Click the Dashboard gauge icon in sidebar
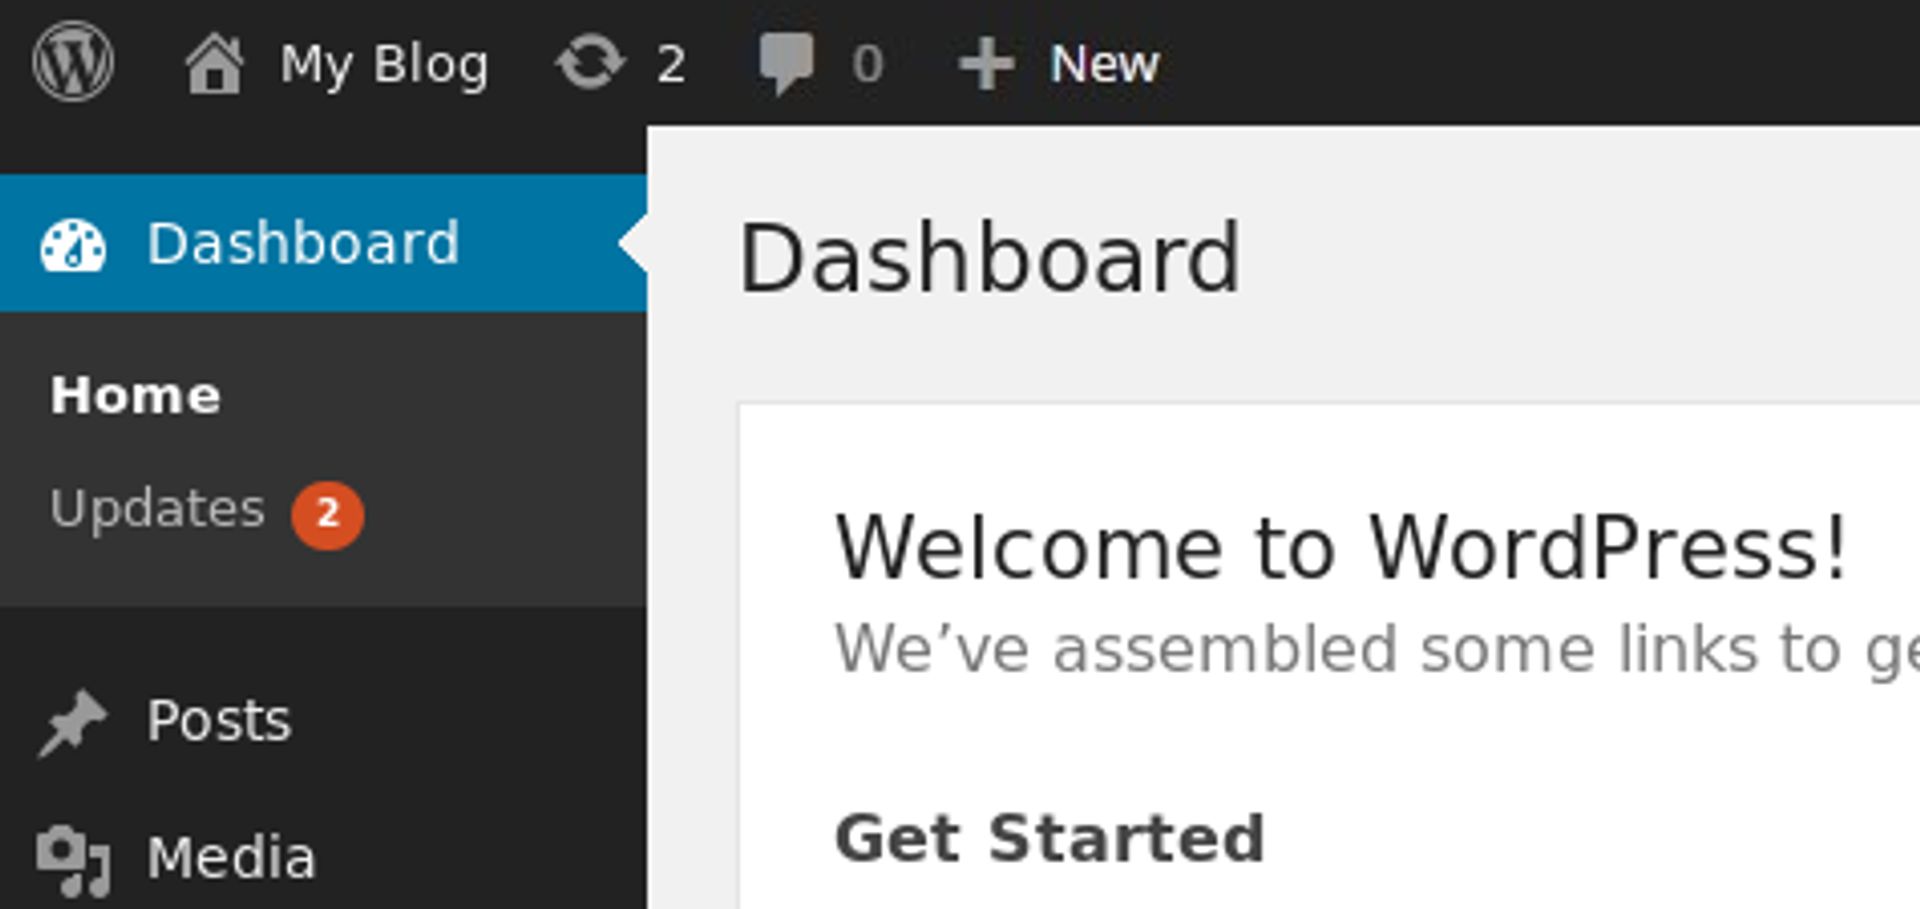 click(x=73, y=245)
